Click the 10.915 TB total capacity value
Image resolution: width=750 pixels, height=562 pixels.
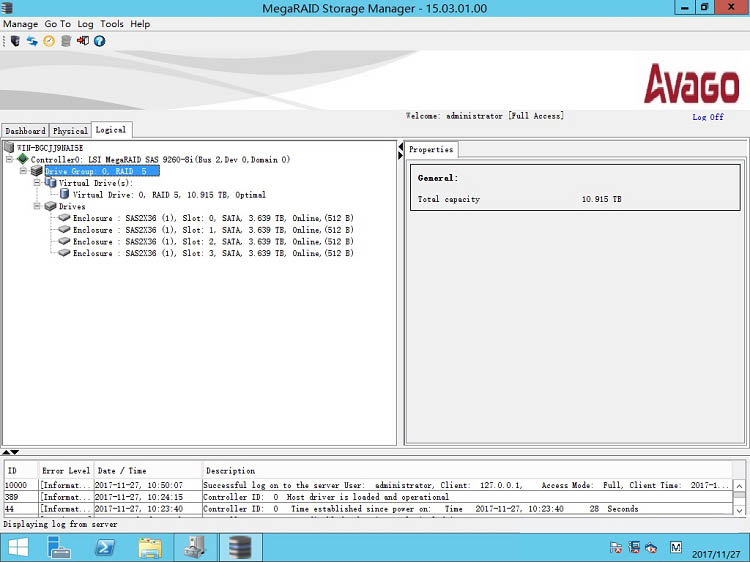601,199
